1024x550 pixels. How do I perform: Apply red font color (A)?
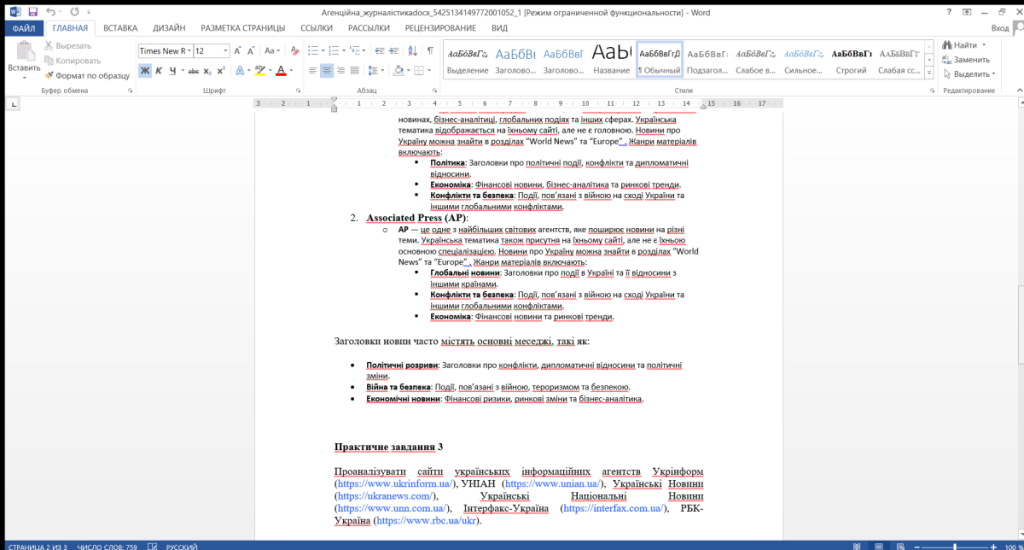[x=281, y=71]
